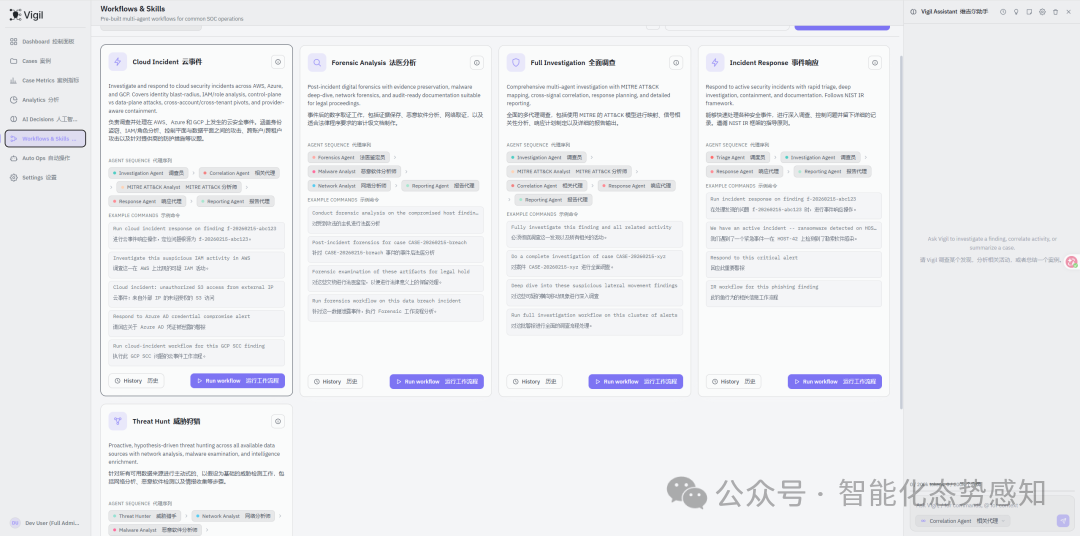This screenshot has height=536, width=1080.
Task: Click 'Respond to this critical alert' command
Action: coord(793,264)
